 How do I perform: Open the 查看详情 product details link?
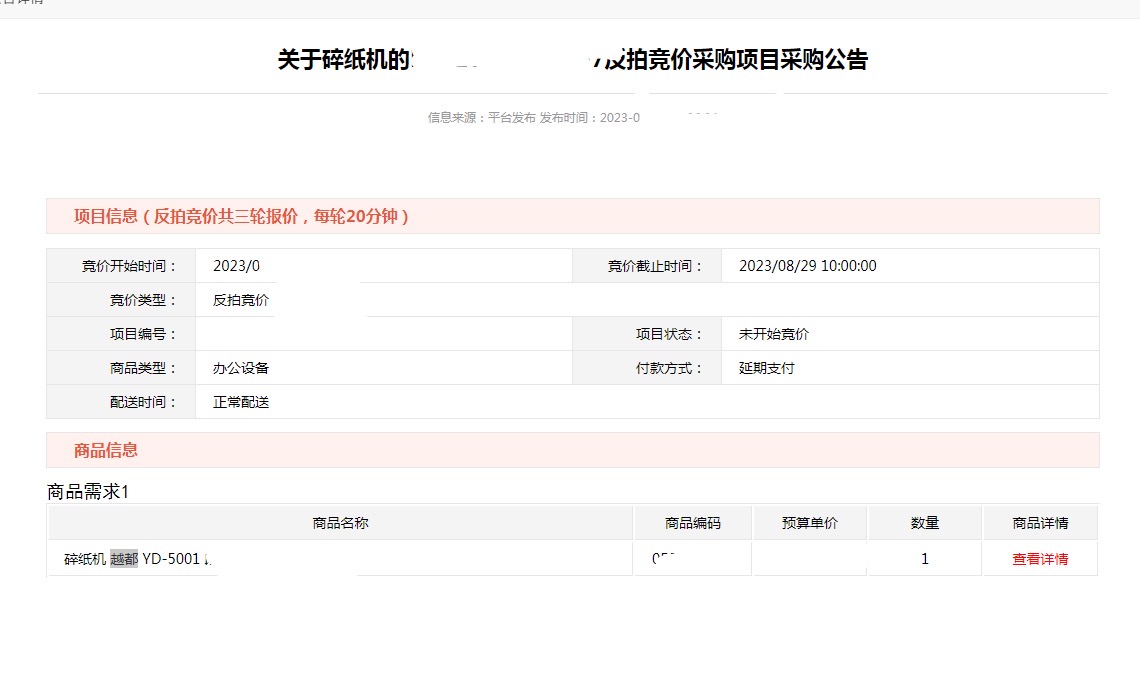click(x=1040, y=559)
